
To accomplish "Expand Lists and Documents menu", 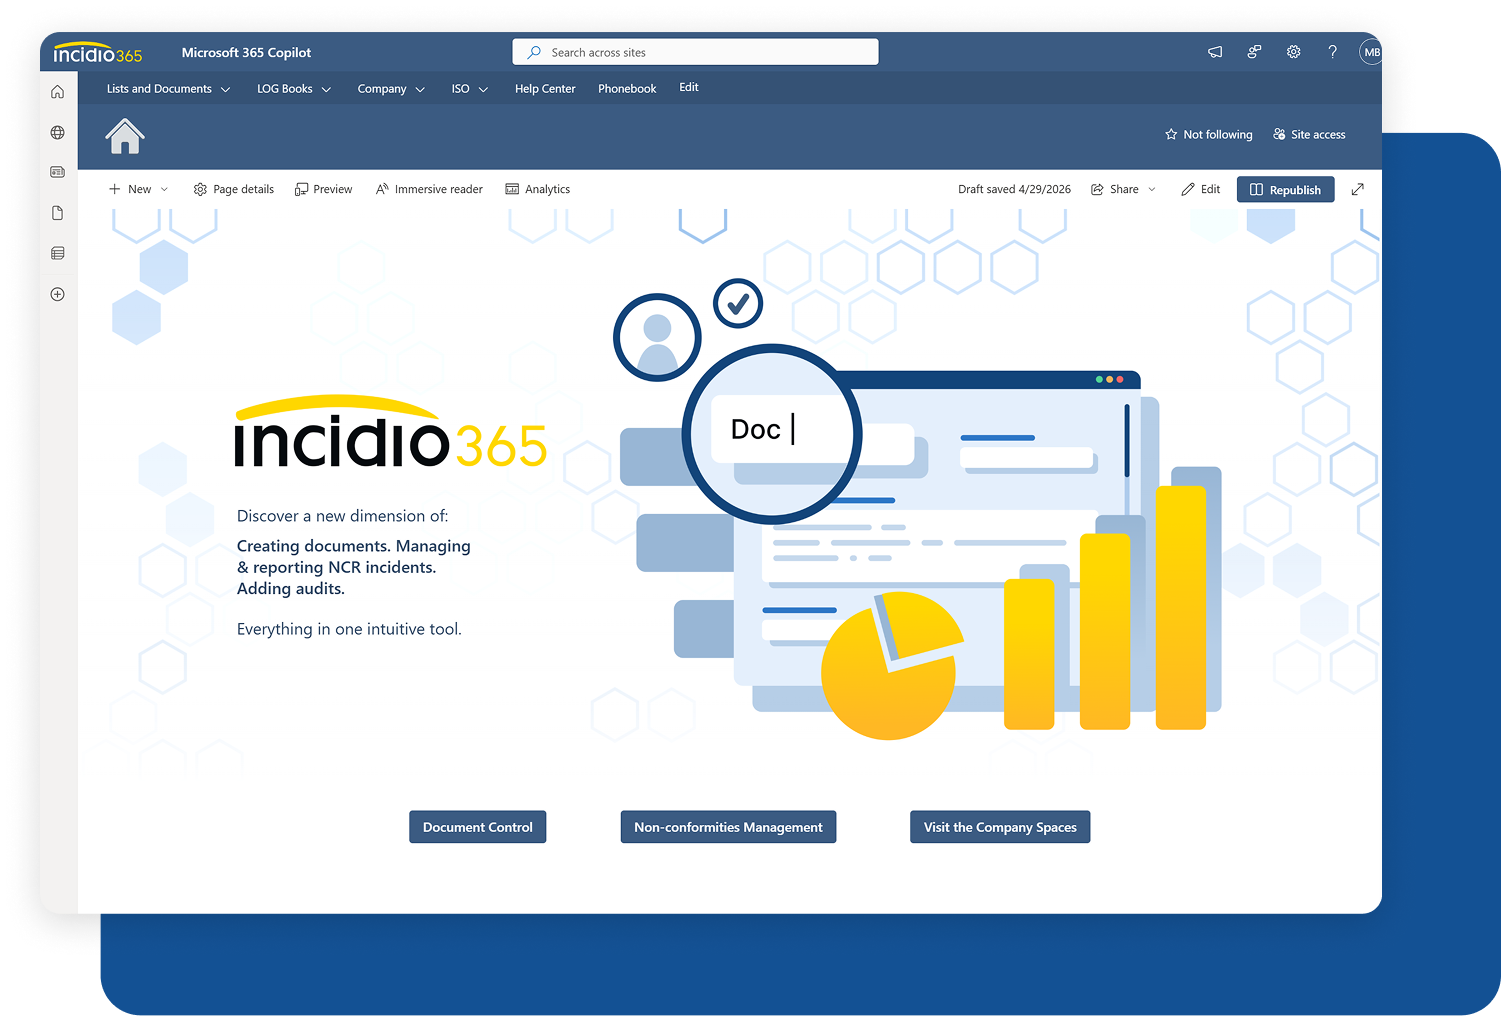I will [168, 89].
